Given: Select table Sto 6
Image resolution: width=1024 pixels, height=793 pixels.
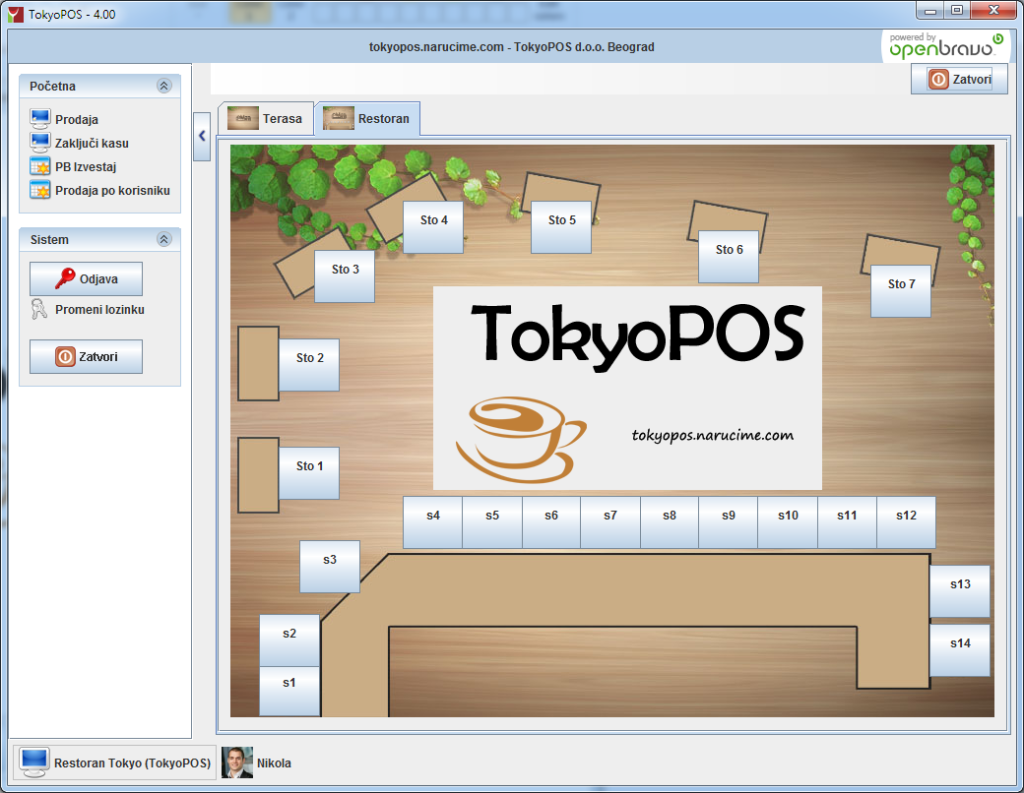Looking at the screenshot, I should tap(728, 257).
